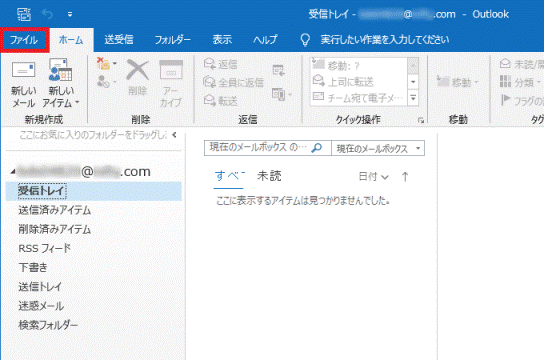This screenshot has height=360, width=544.
Task: Select the チーム宛て電子メール quick step
Action: (x=359, y=98)
